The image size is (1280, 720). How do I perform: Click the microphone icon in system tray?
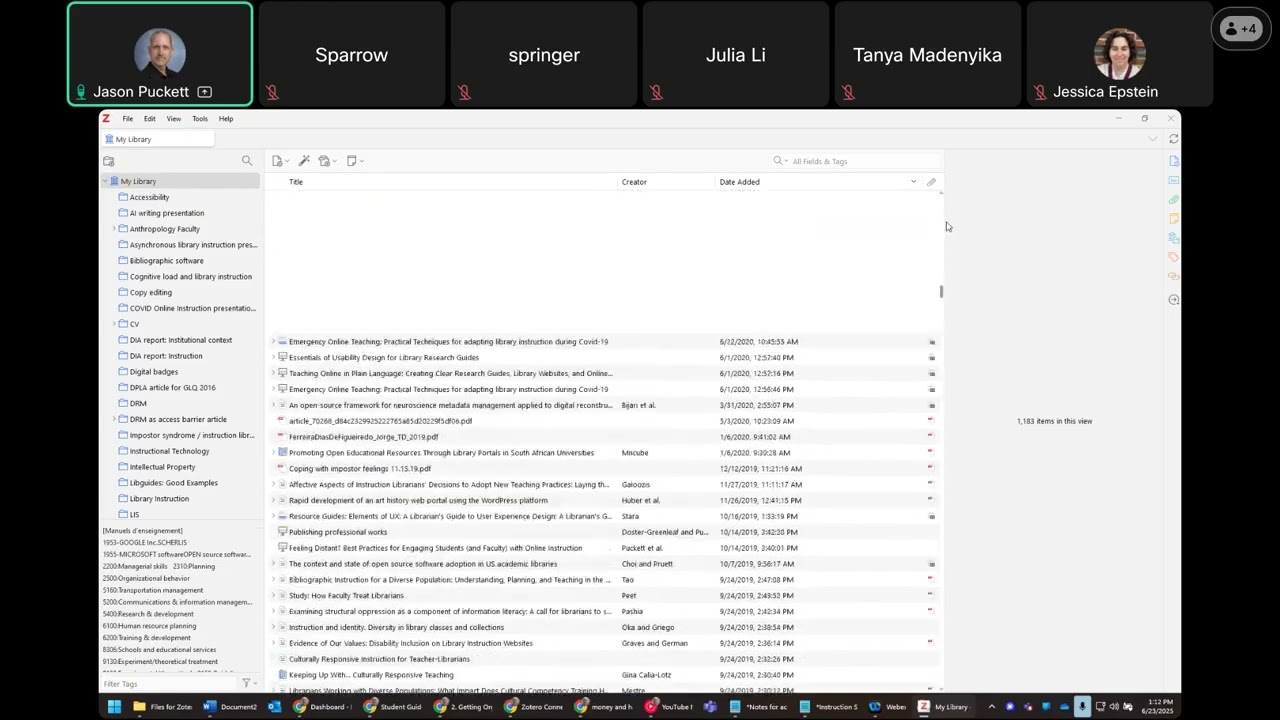pyautogui.click(x=1081, y=707)
